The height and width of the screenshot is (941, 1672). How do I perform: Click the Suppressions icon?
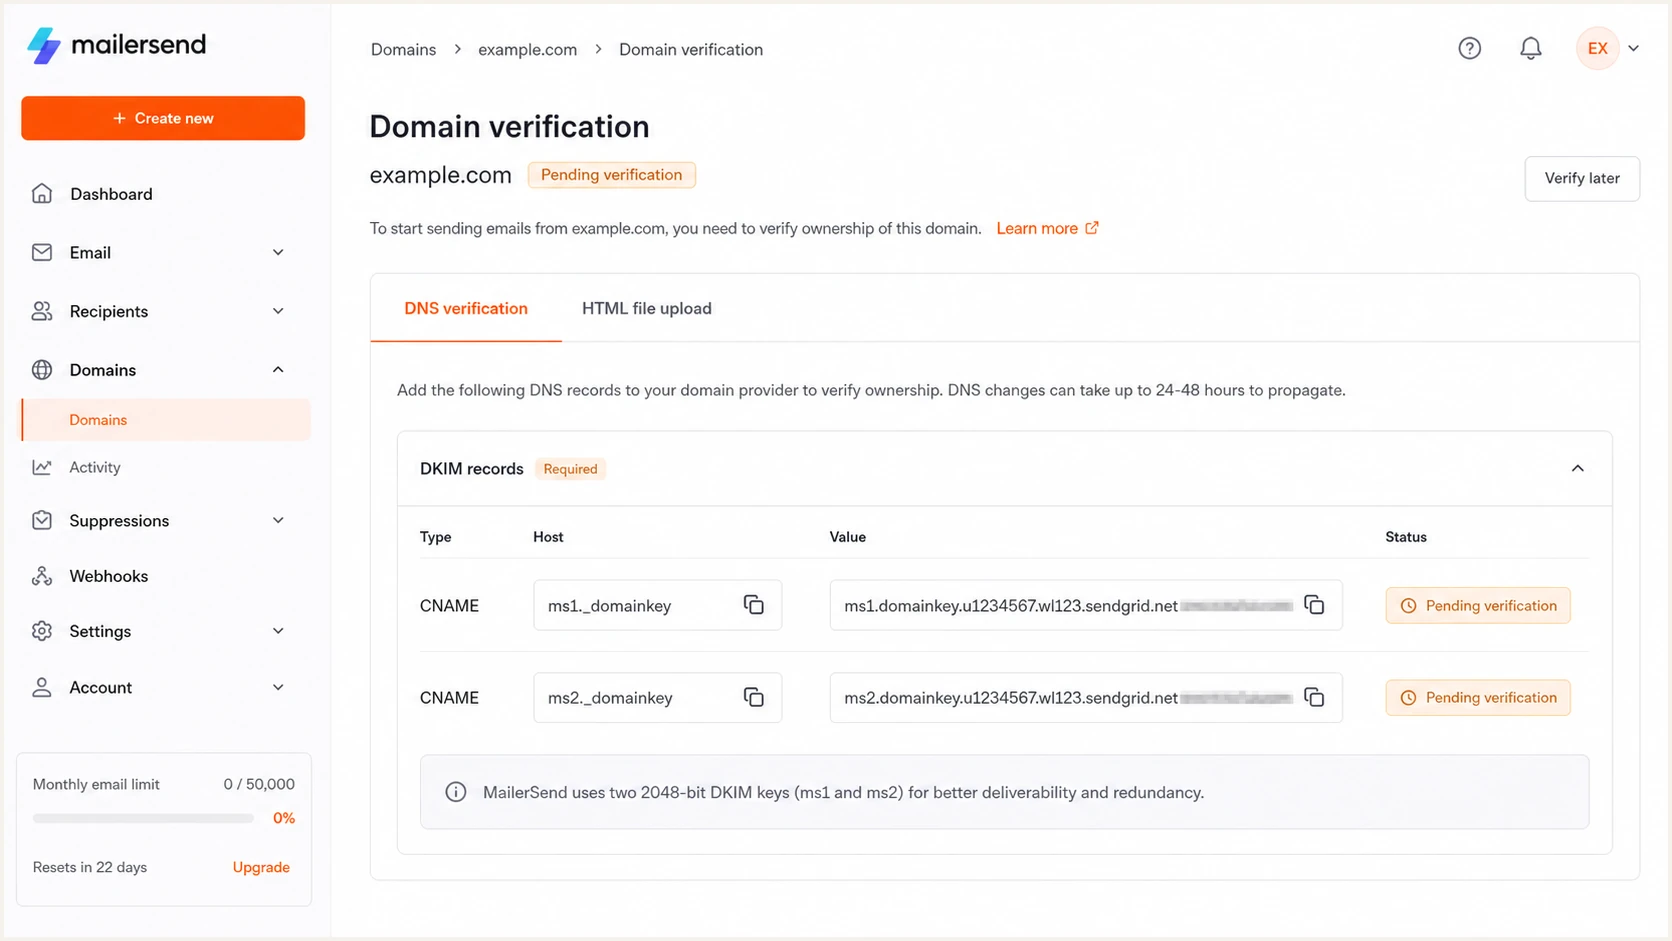42,520
